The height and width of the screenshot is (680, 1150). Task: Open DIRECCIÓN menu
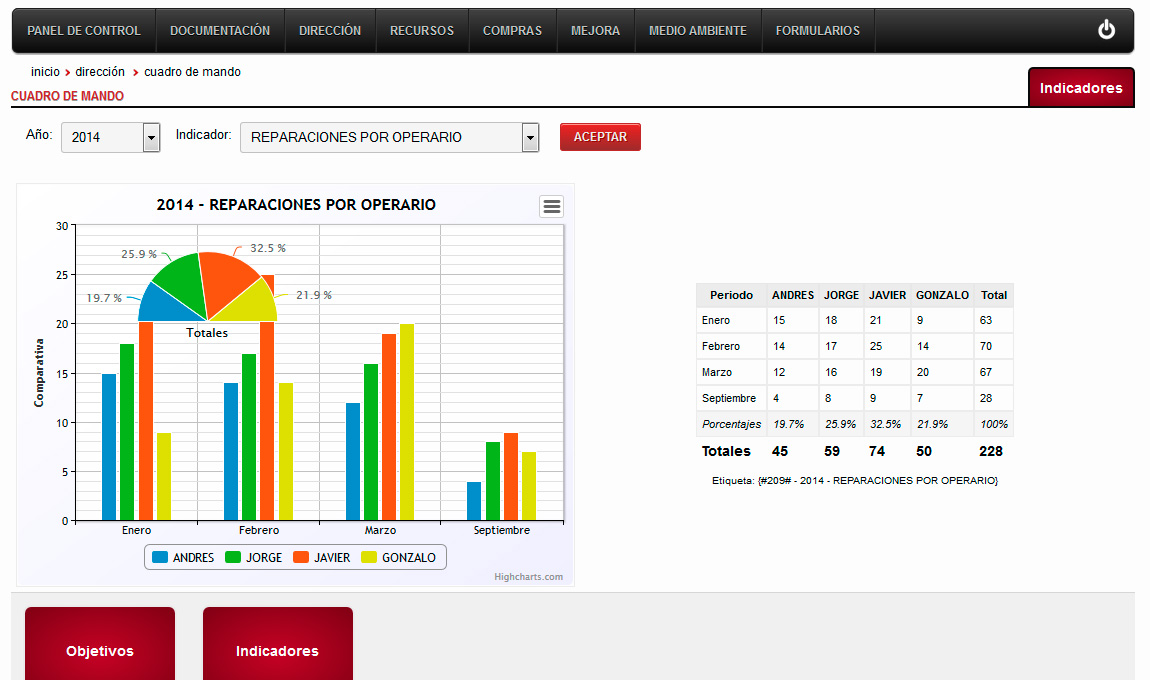[330, 31]
